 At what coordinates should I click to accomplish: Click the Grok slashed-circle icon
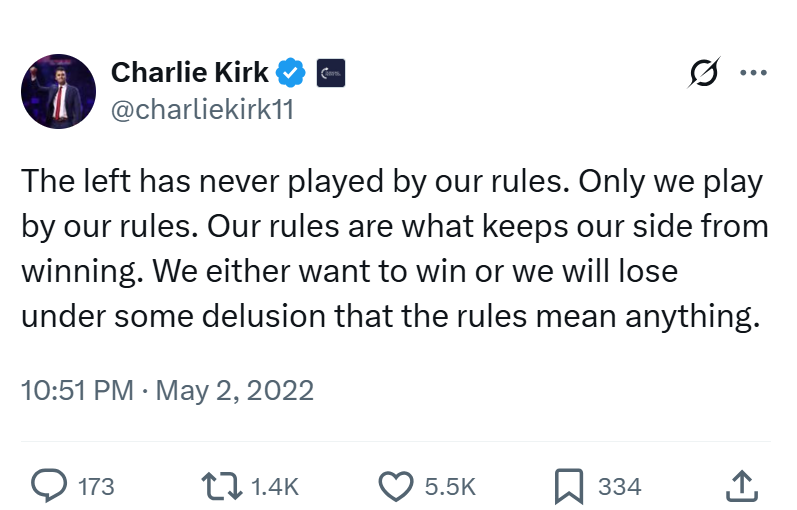point(704,72)
